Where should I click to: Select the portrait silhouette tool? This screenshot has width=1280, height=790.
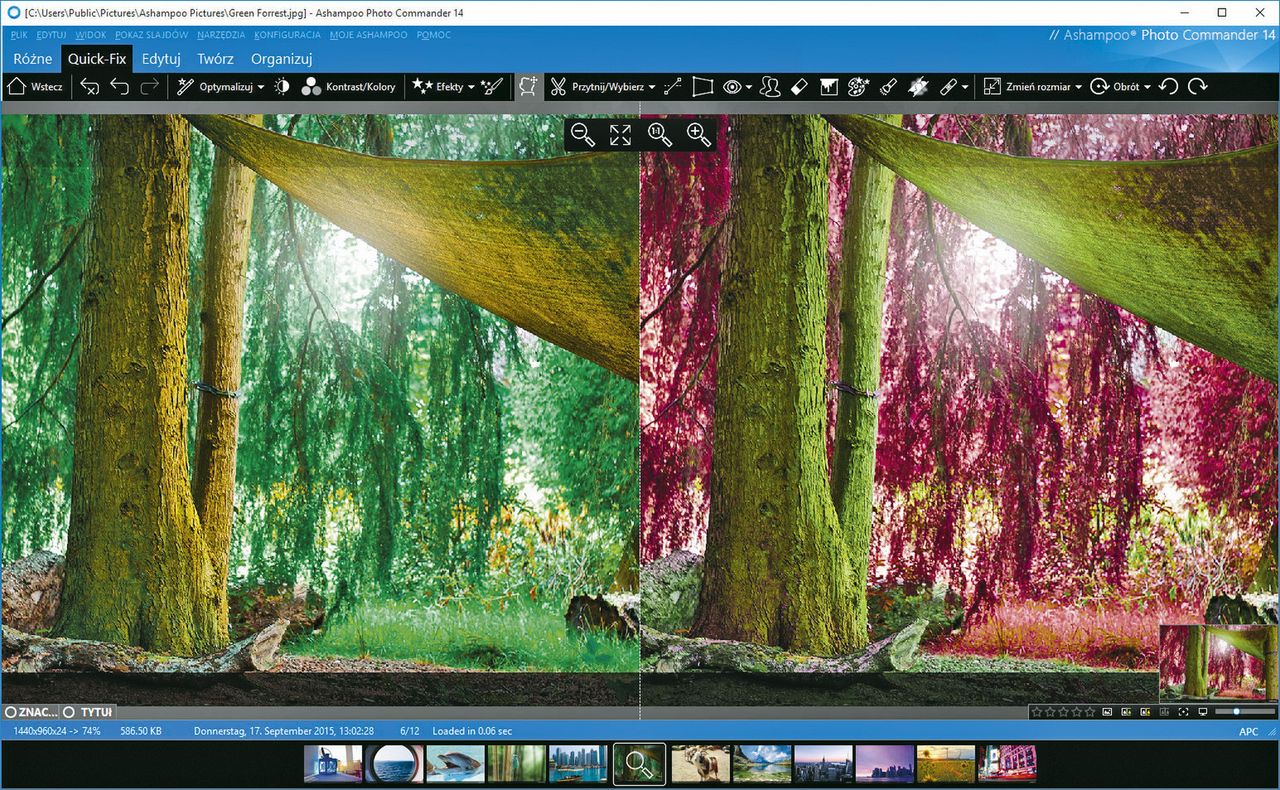point(769,87)
